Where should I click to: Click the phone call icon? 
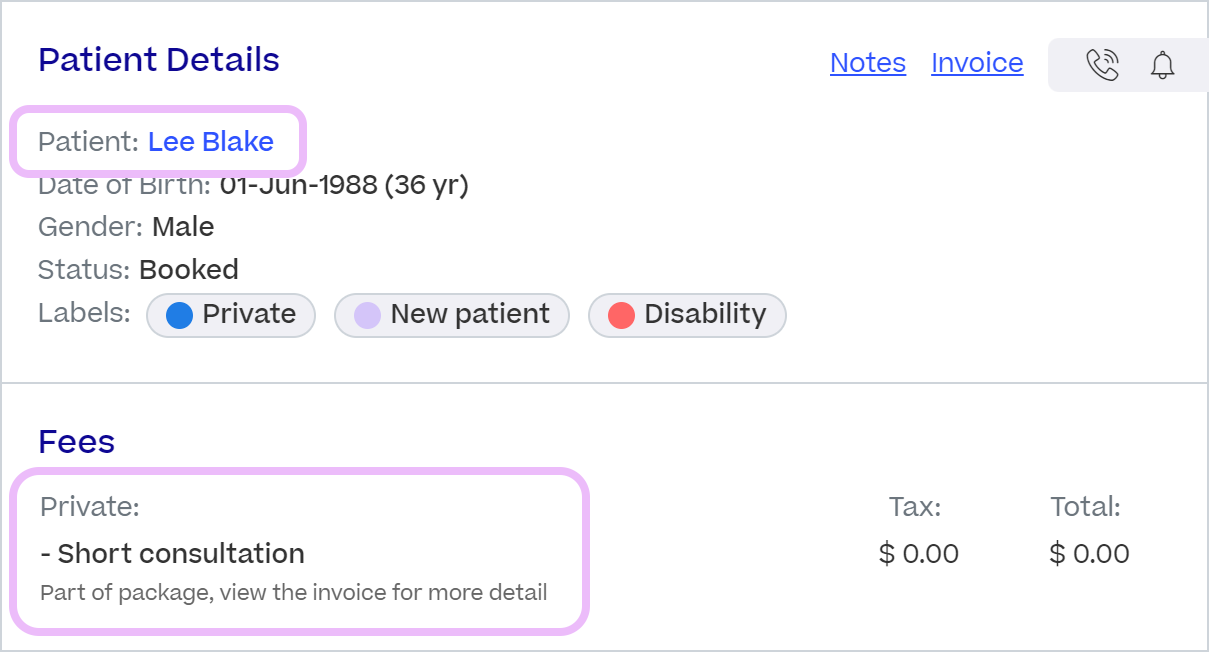(1102, 65)
